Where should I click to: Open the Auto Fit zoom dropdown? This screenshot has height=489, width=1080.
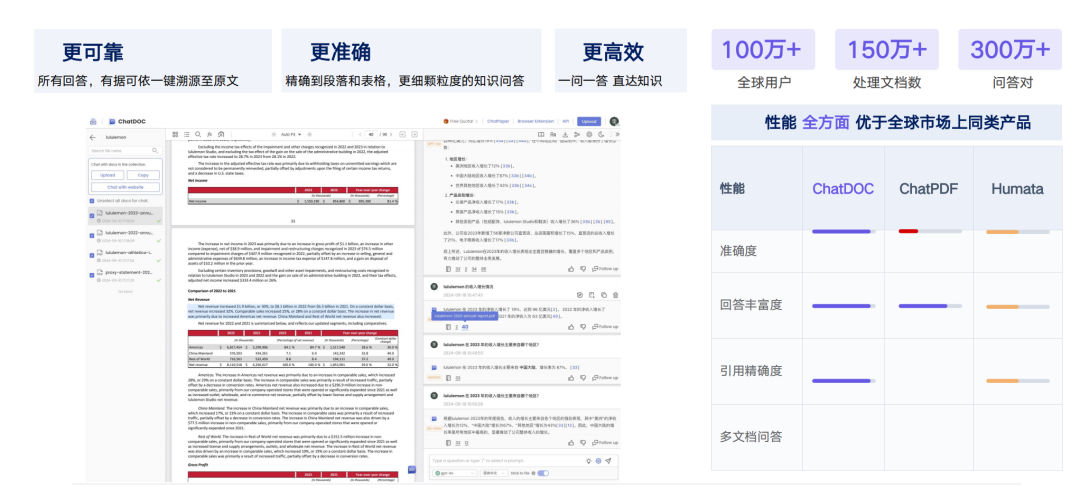pyautogui.click(x=291, y=134)
